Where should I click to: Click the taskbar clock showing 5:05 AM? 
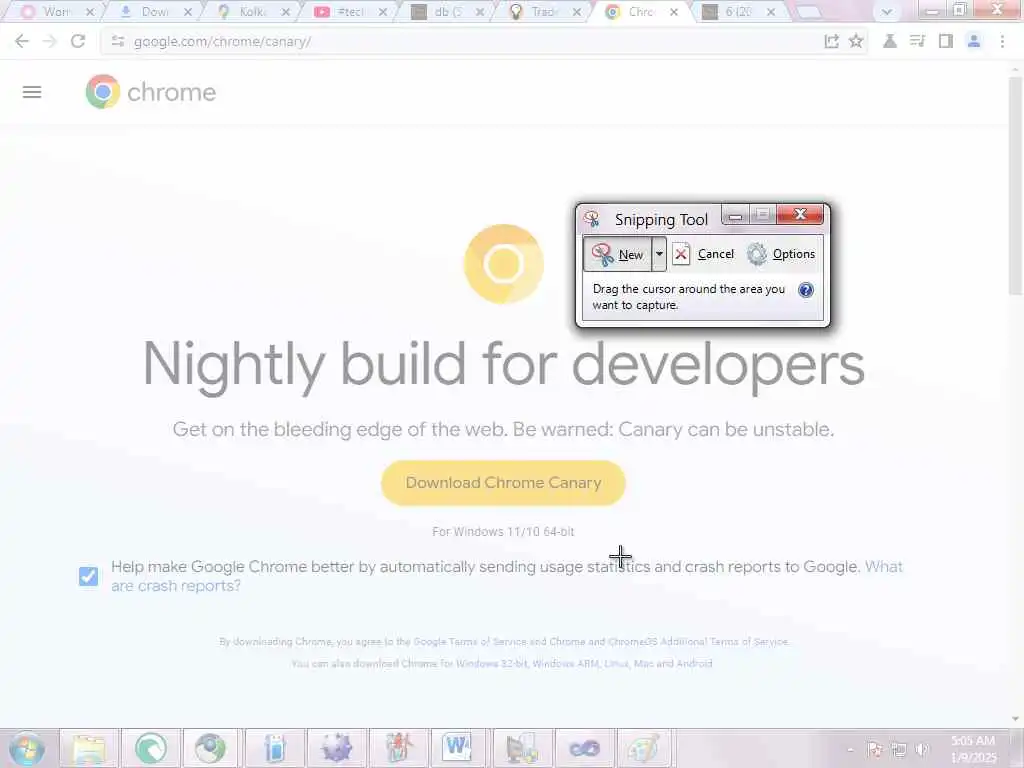pyautogui.click(x=973, y=749)
